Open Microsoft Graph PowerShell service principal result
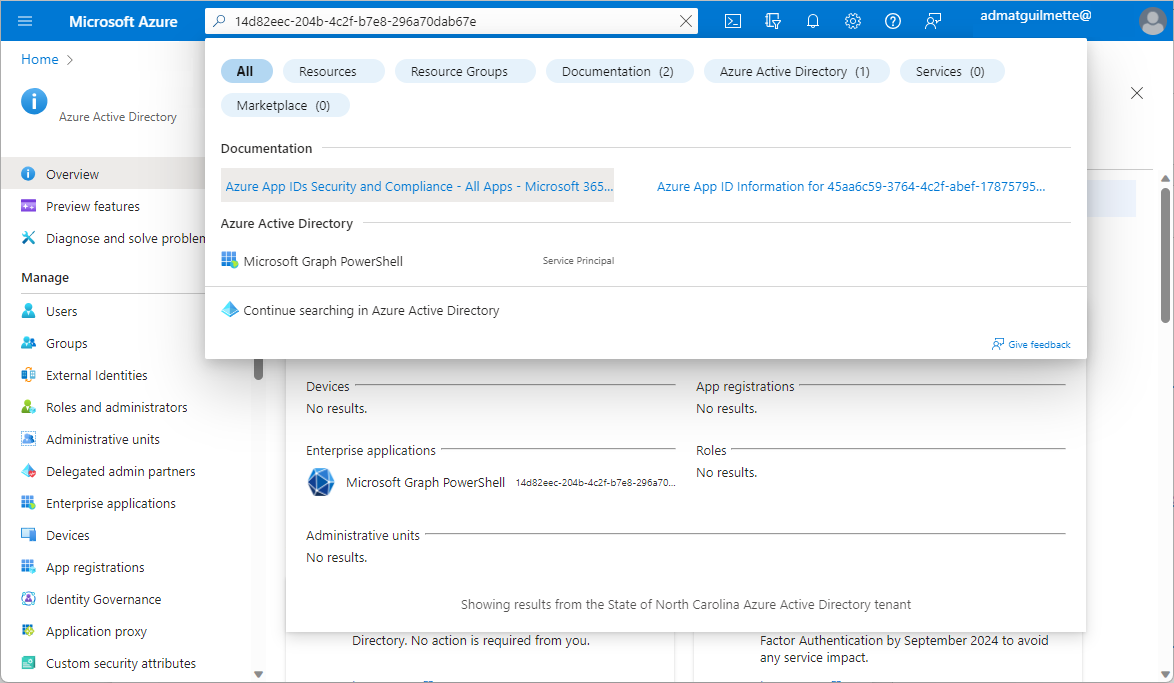 tap(323, 261)
